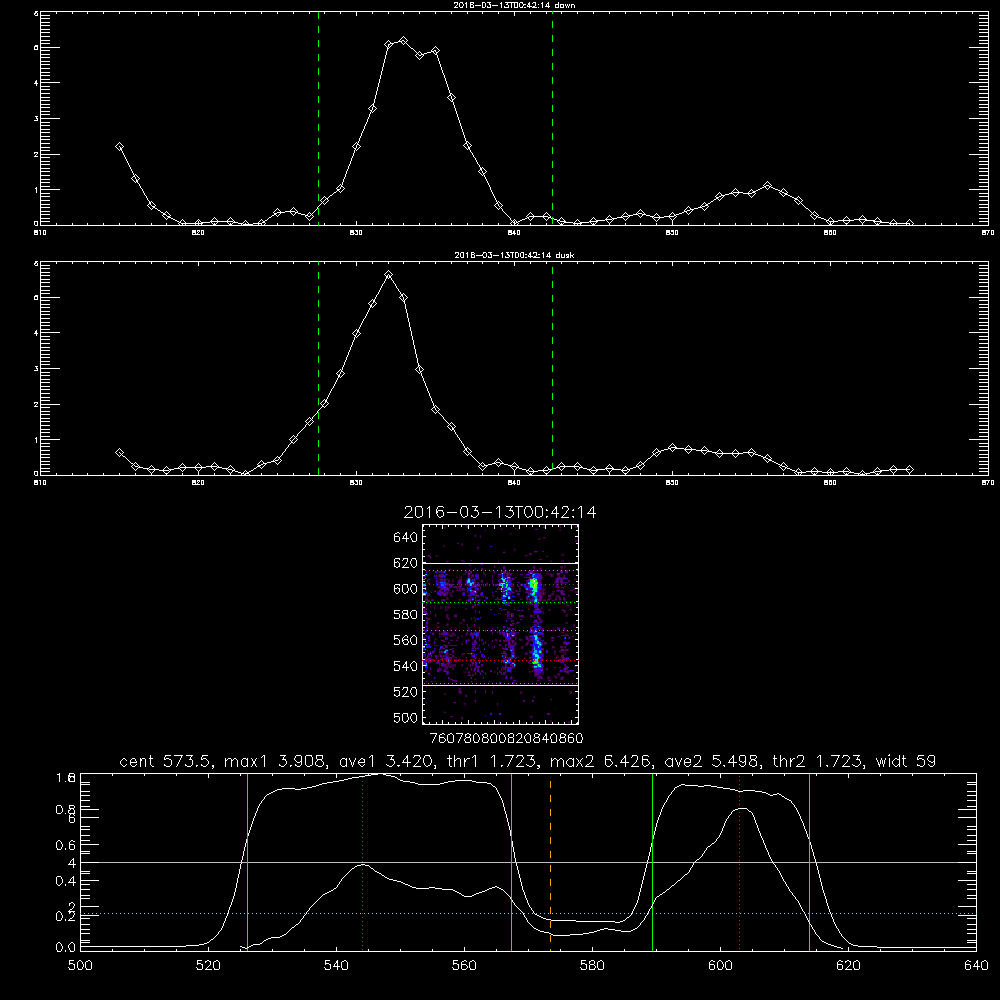This screenshot has height=1000, width=1000.
Task: Click the red dotted peak line near 544
Action: pos(362,861)
